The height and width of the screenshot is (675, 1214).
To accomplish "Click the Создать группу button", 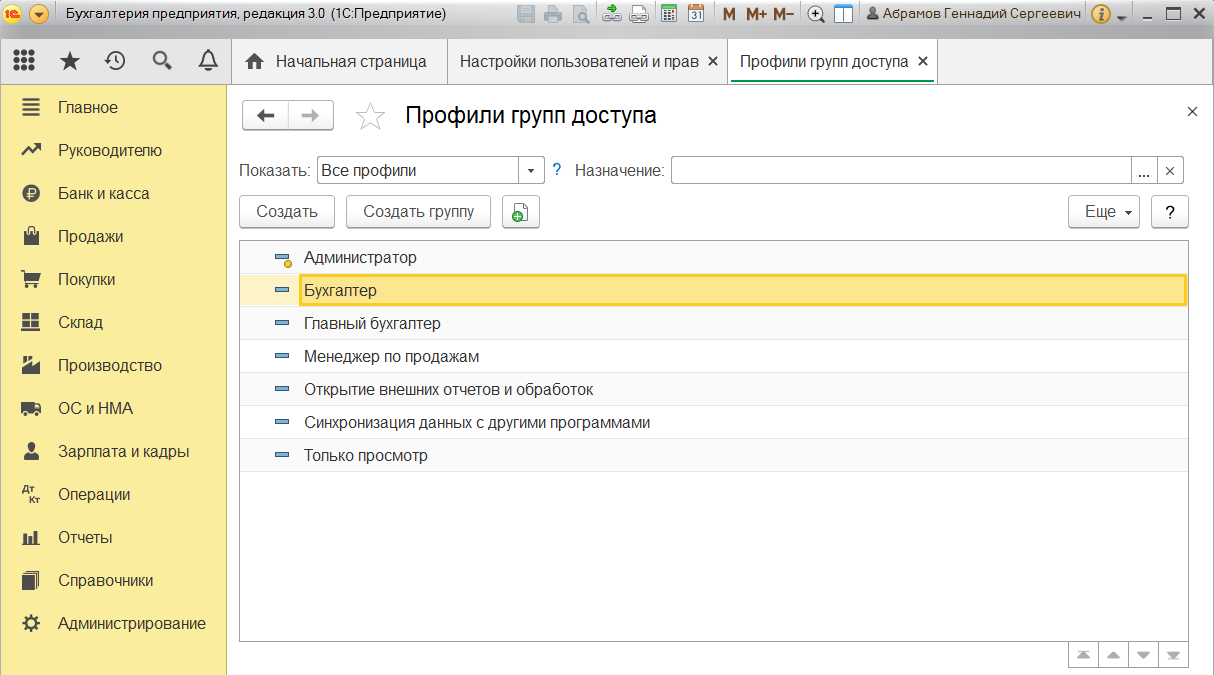I will point(418,212).
